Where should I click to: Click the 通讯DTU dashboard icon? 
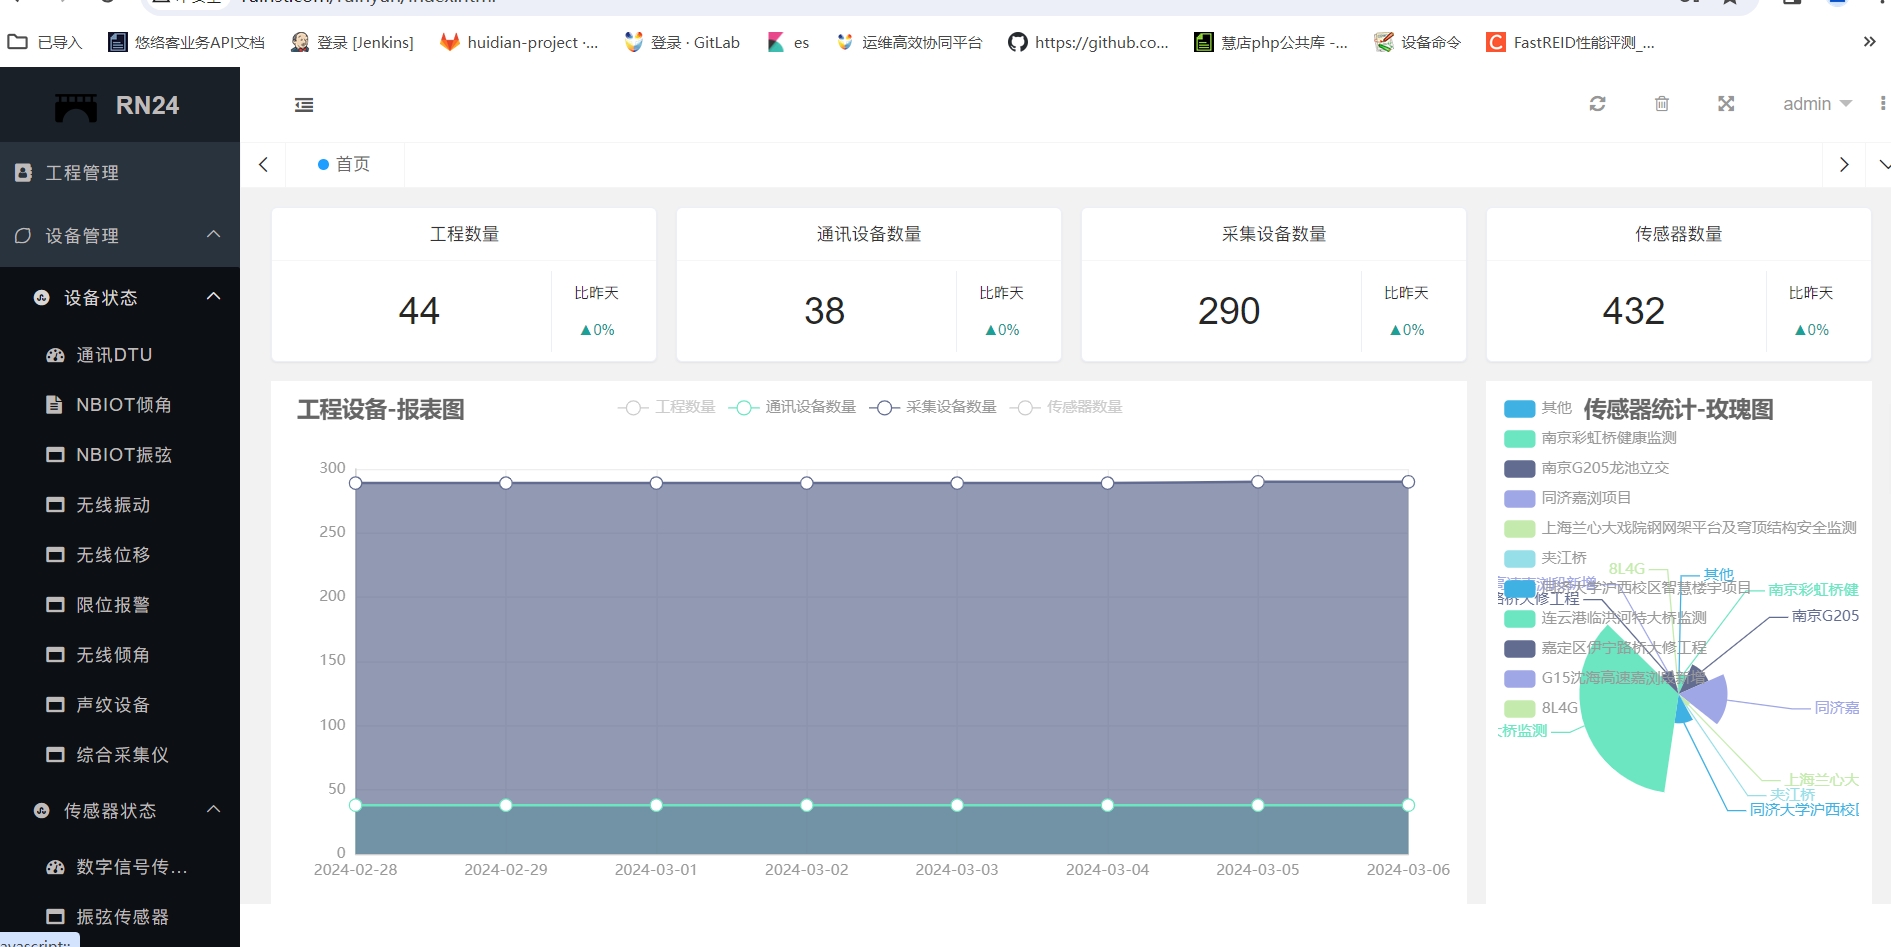[55, 355]
